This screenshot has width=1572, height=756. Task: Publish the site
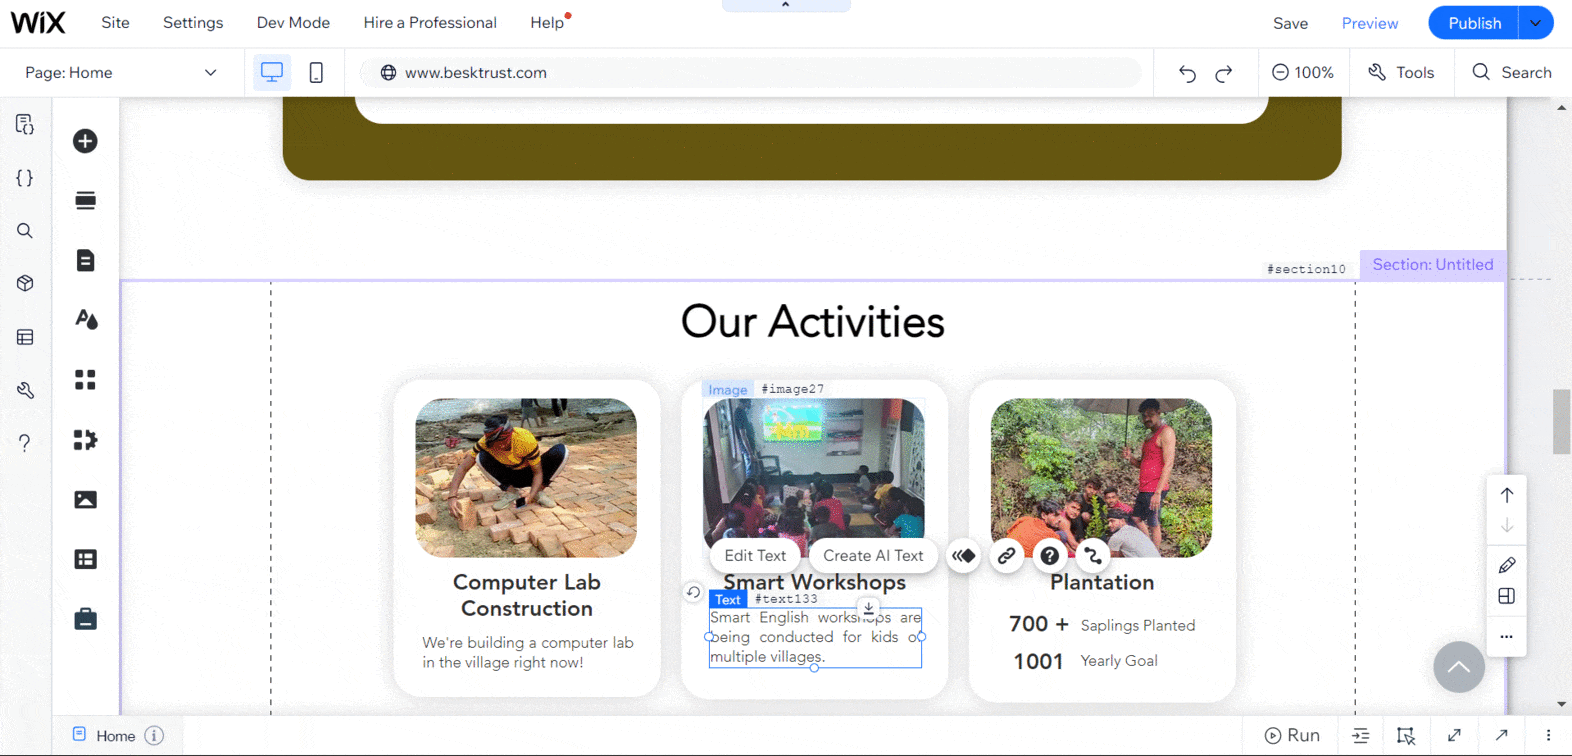click(1474, 23)
